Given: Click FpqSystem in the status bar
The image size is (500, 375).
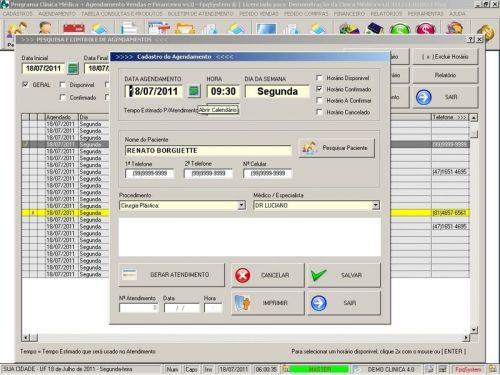Looking at the screenshot, I should [x=468, y=369].
